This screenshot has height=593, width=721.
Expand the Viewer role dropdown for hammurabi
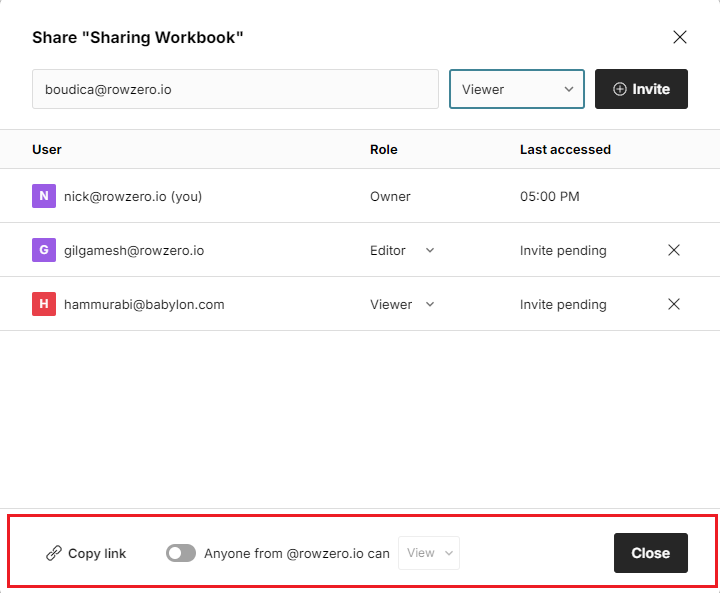point(403,304)
